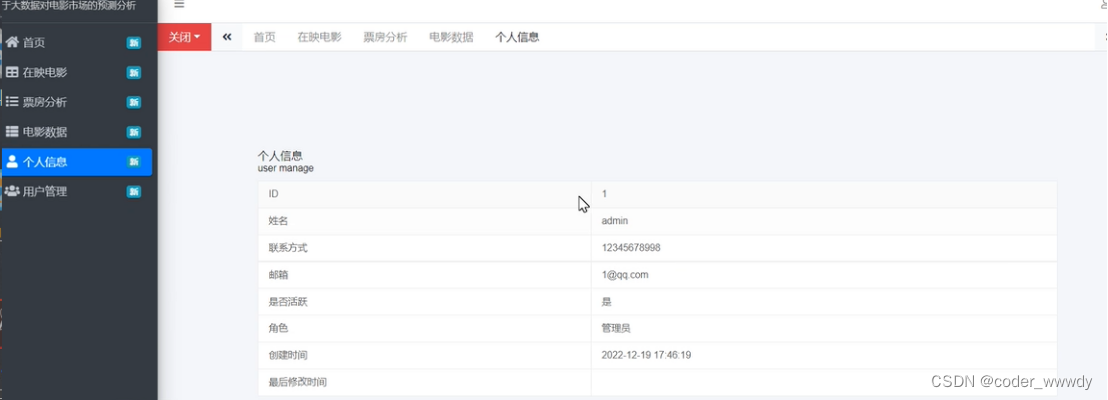Click the phone value 12345678998
Viewport: 1108px width, 400px height.
coord(631,247)
